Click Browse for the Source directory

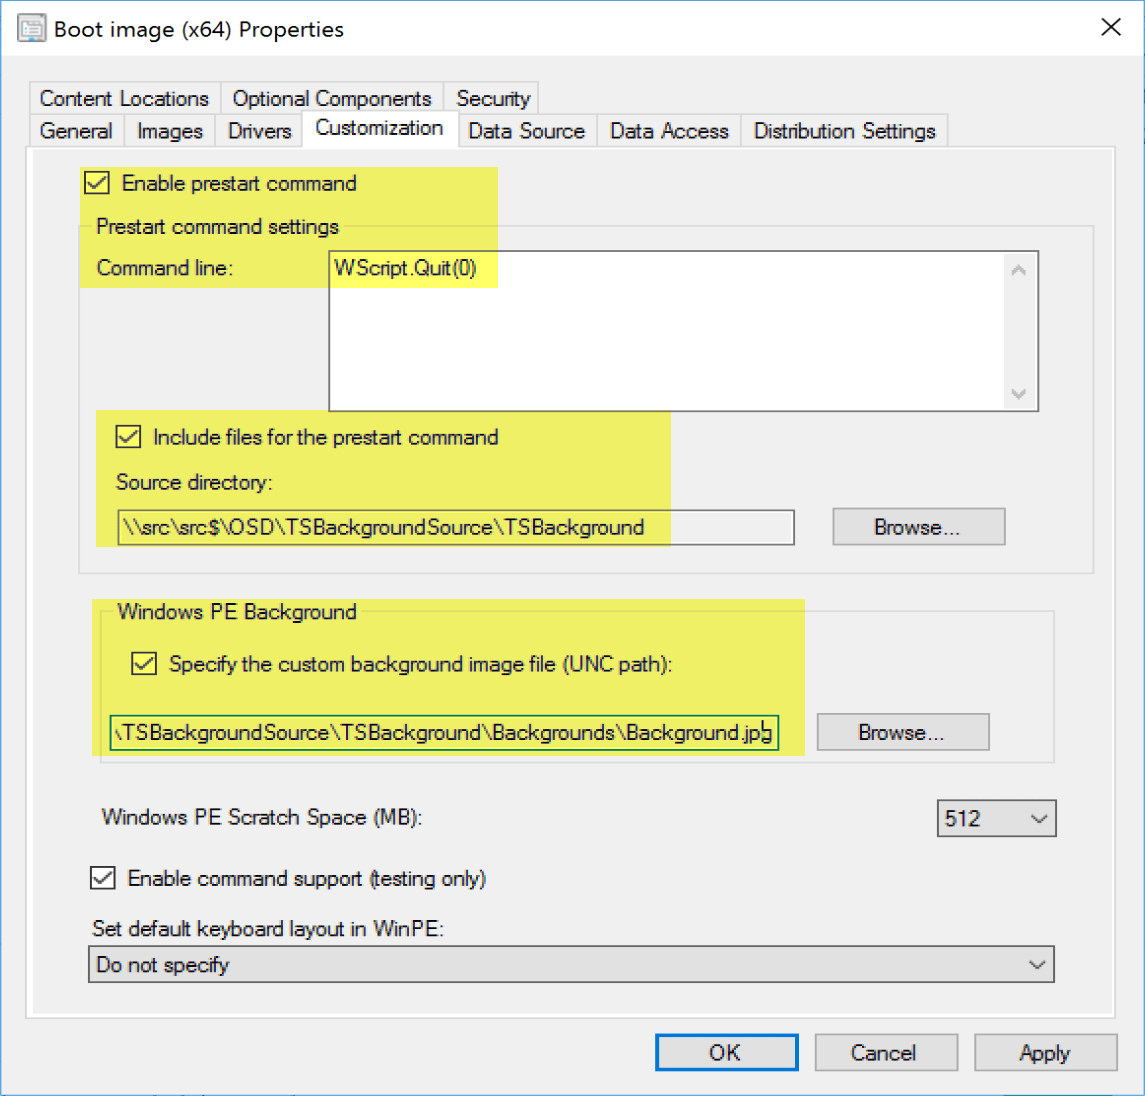[x=917, y=527]
